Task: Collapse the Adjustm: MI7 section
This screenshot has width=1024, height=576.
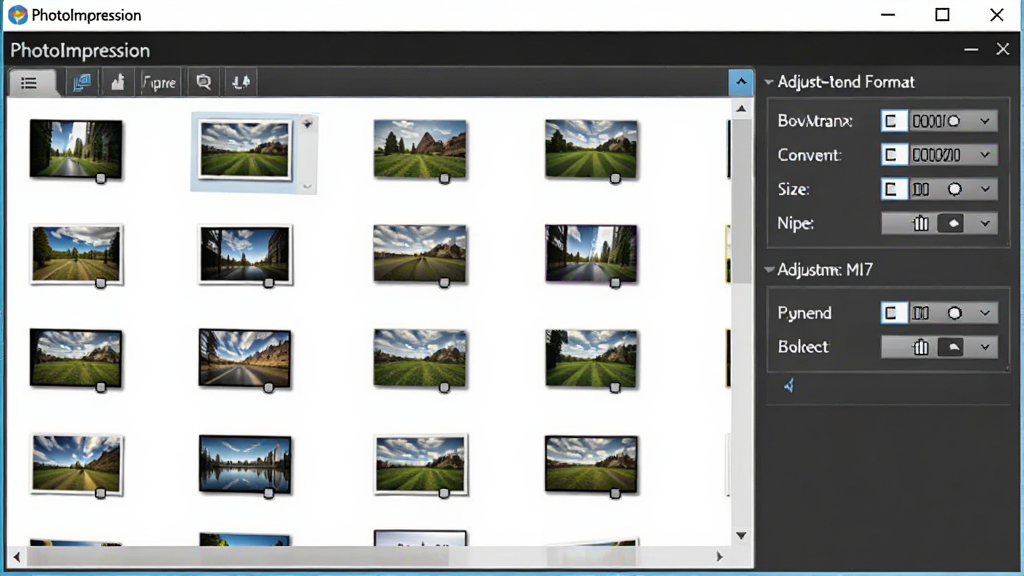Action: 769,269
